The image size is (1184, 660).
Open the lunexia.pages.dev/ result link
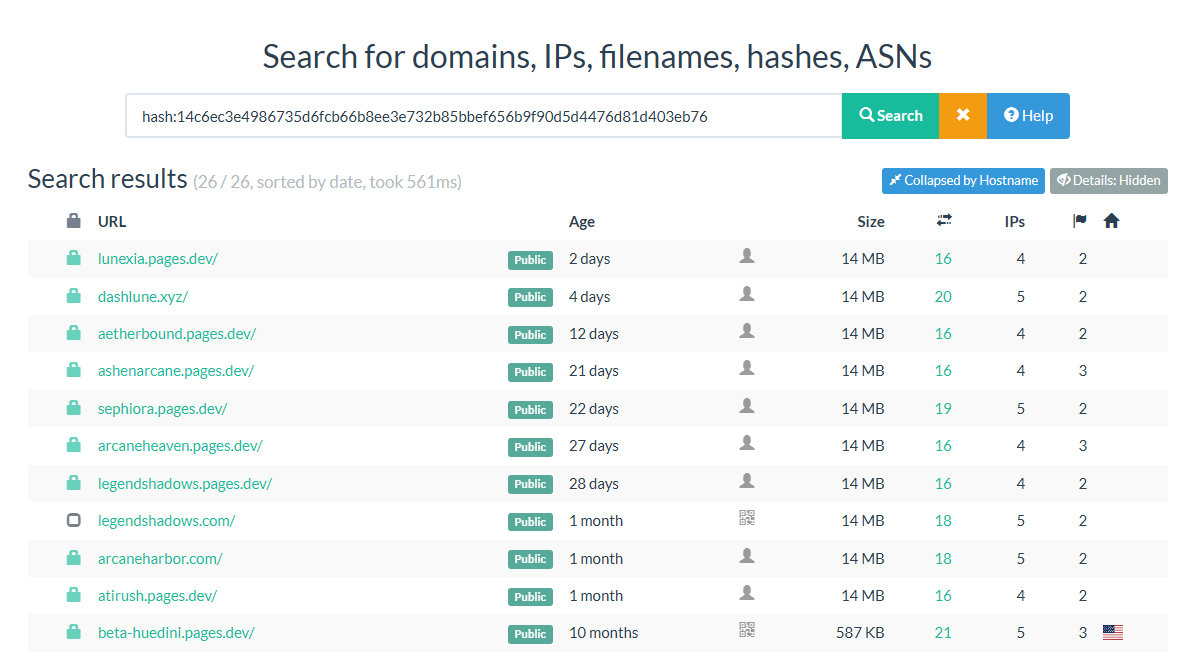coord(158,259)
